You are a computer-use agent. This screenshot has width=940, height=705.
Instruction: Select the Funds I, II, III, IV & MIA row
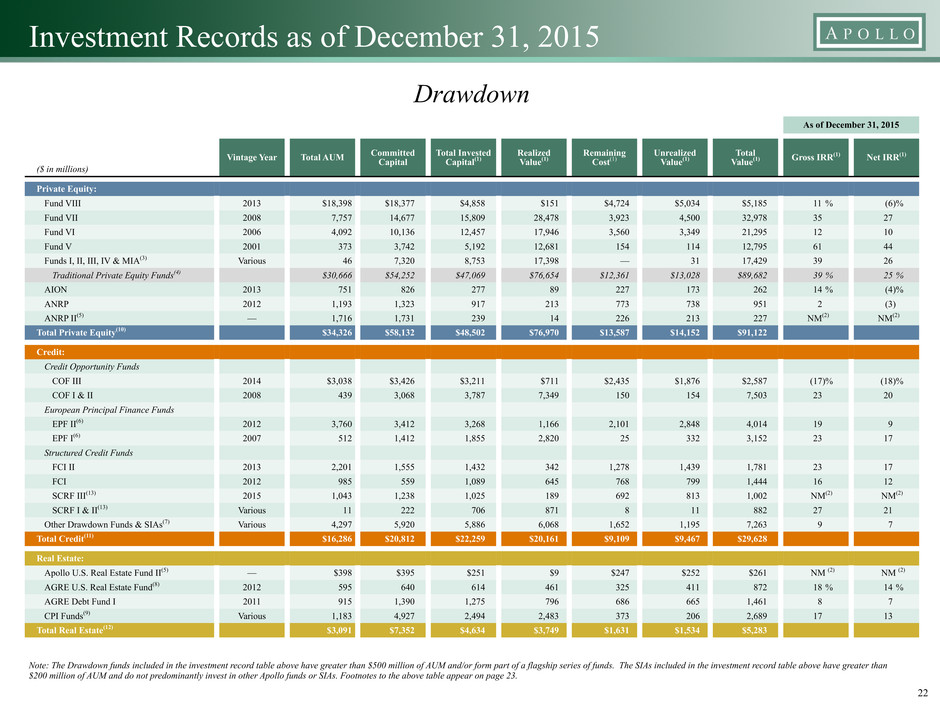pos(471,261)
